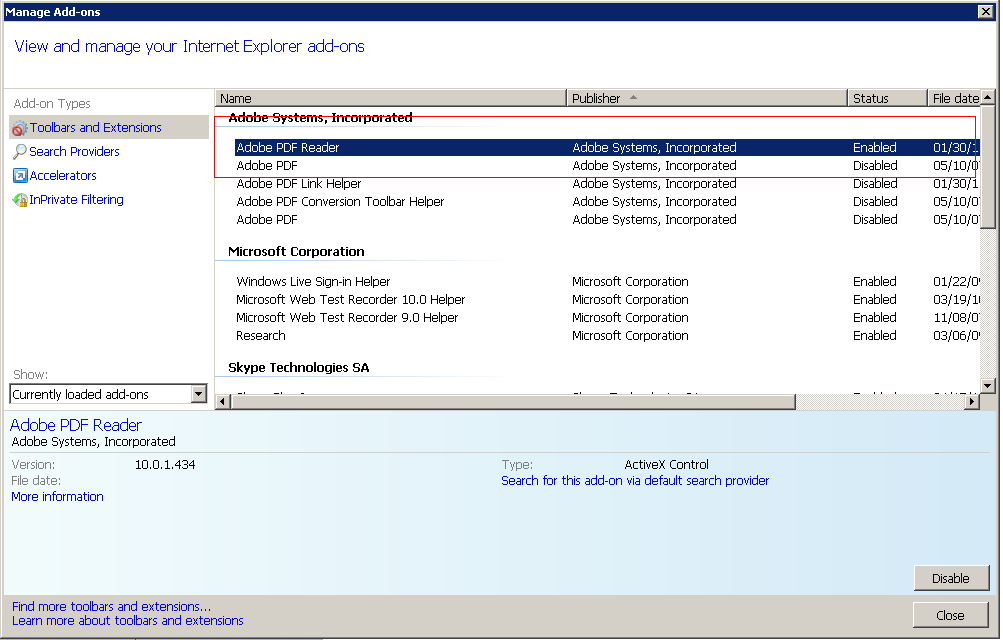Select the Research add-on row
Viewport: 1003px width, 640px height.
point(606,335)
